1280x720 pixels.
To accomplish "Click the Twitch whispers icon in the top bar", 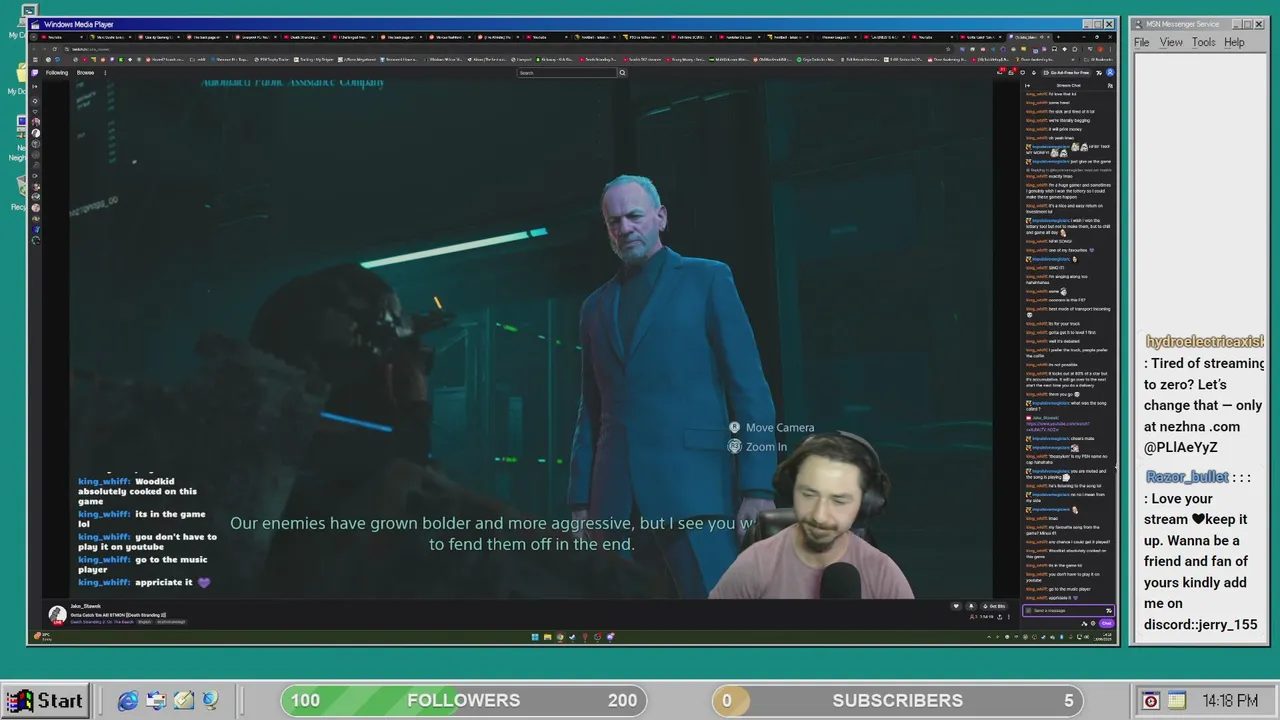I will (1022, 72).
